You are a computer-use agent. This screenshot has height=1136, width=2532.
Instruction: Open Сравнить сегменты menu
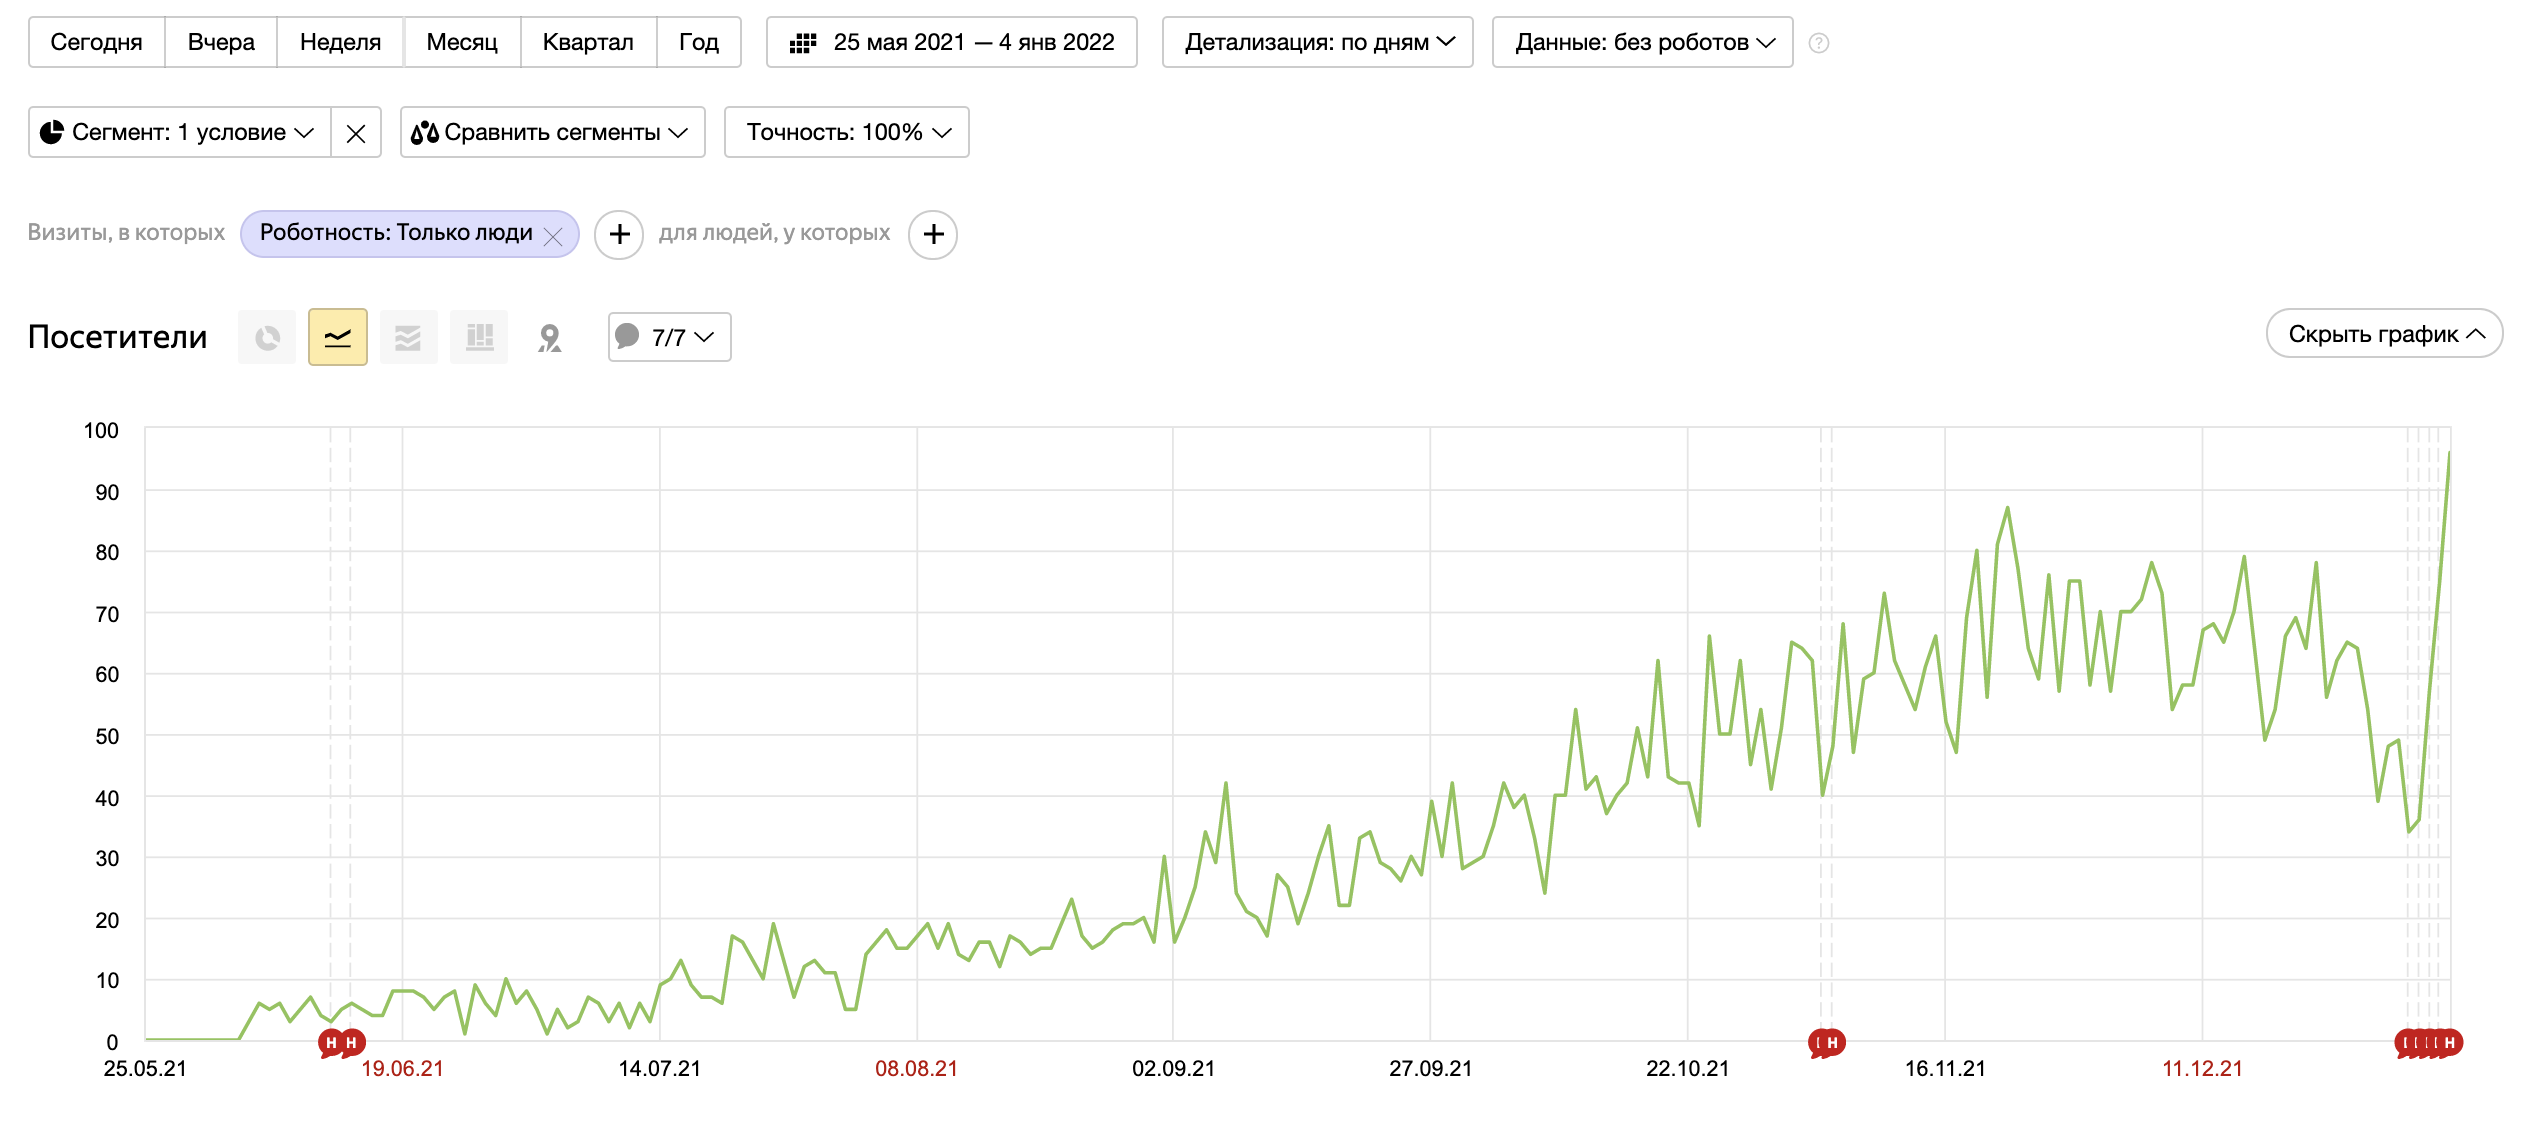pos(552,133)
